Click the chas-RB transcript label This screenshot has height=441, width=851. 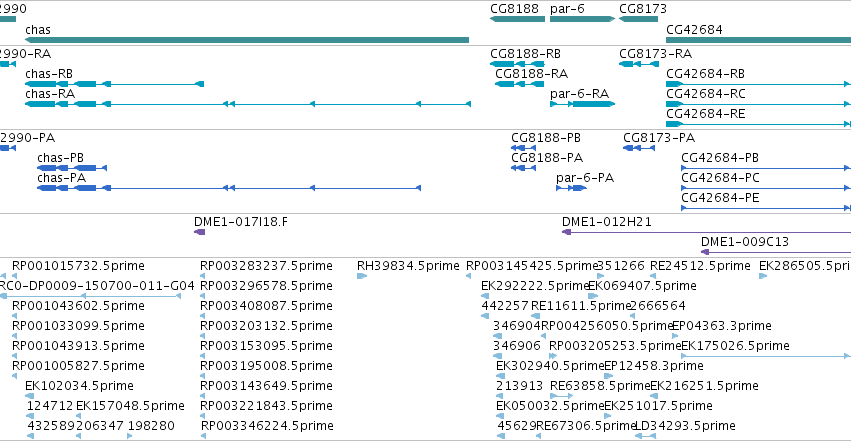pyautogui.click(x=49, y=74)
